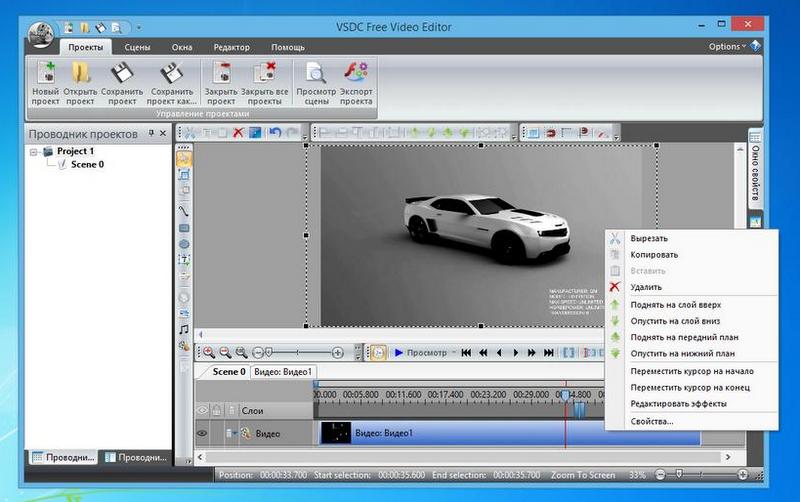The width and height of the screenshot is (800, 502).
Task: Jump to end with skip-forward button
Action: [x=549, y=353]
